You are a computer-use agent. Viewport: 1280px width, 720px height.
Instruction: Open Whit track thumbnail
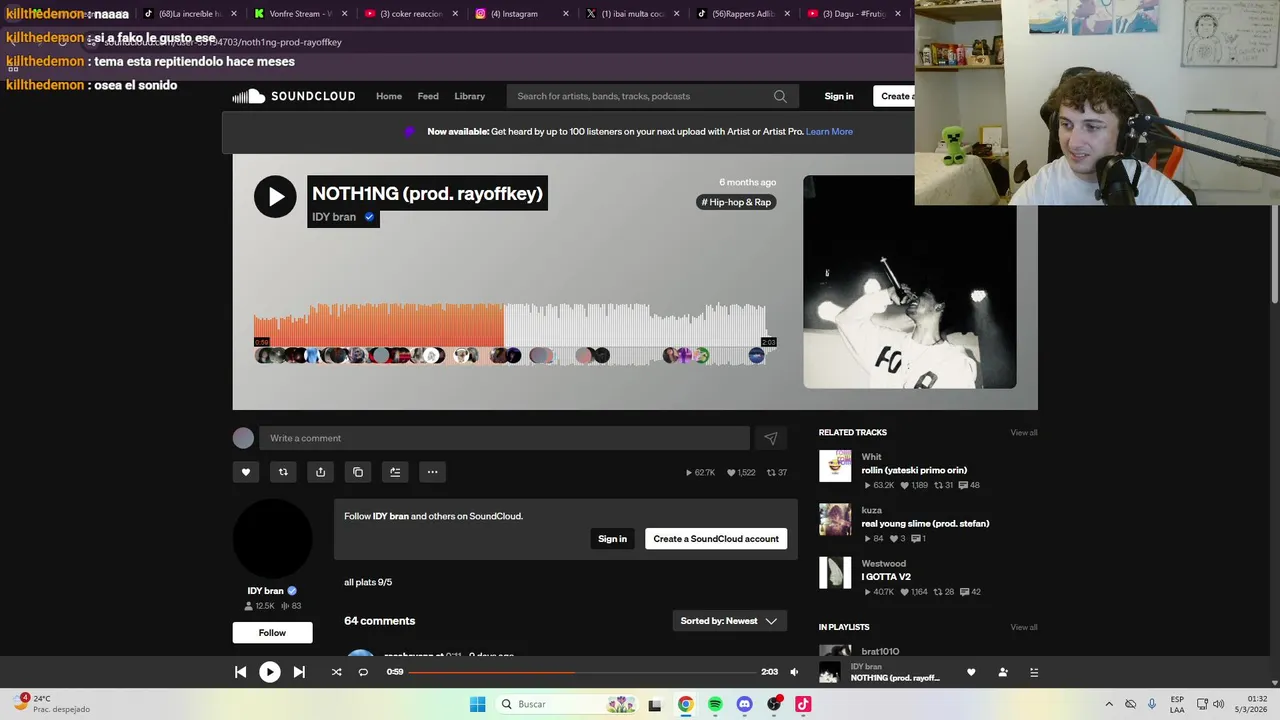tap(835, 466)
